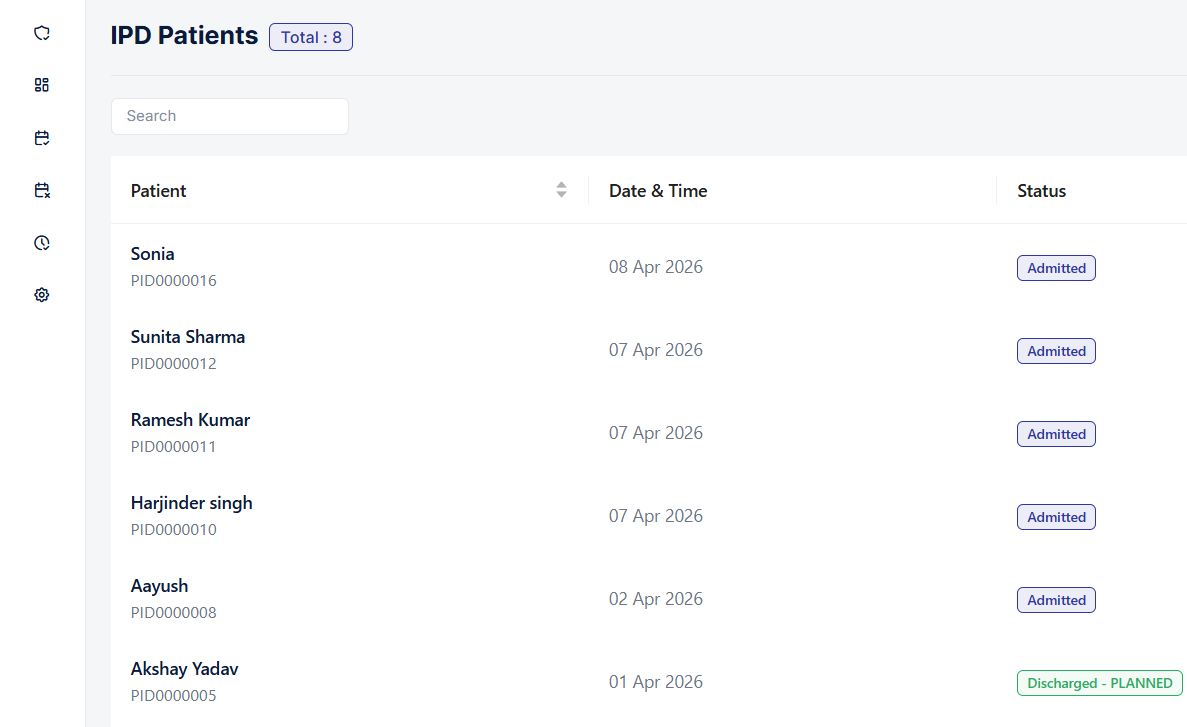Screen dimensions: 1187x727
Task: Open patient Sonia's record
Action: pyautogui.click(x=153, y=254)
